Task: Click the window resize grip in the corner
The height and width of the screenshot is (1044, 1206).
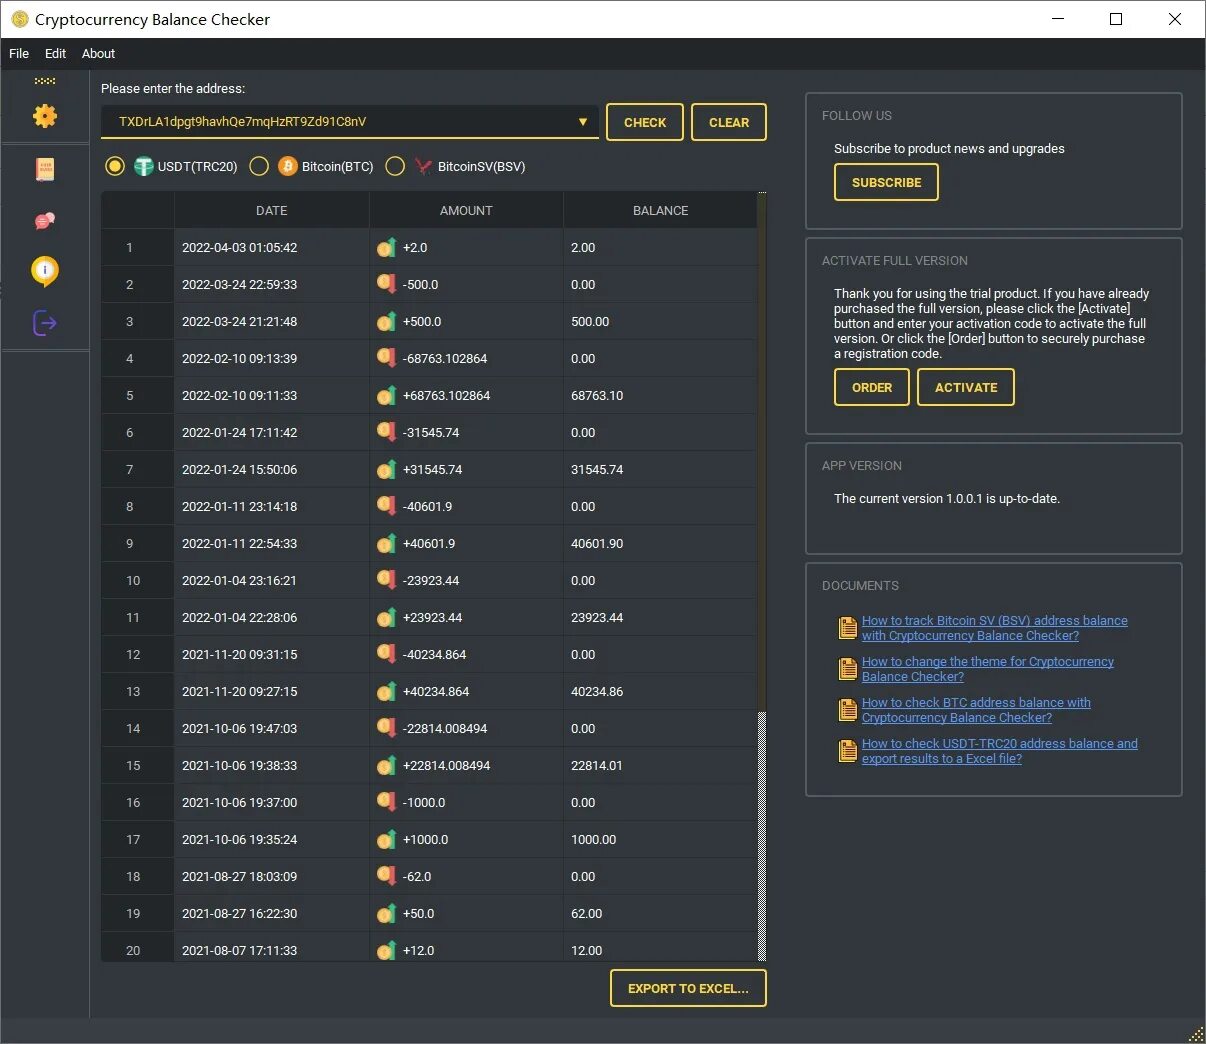Action: (x=1196, y=1034)
